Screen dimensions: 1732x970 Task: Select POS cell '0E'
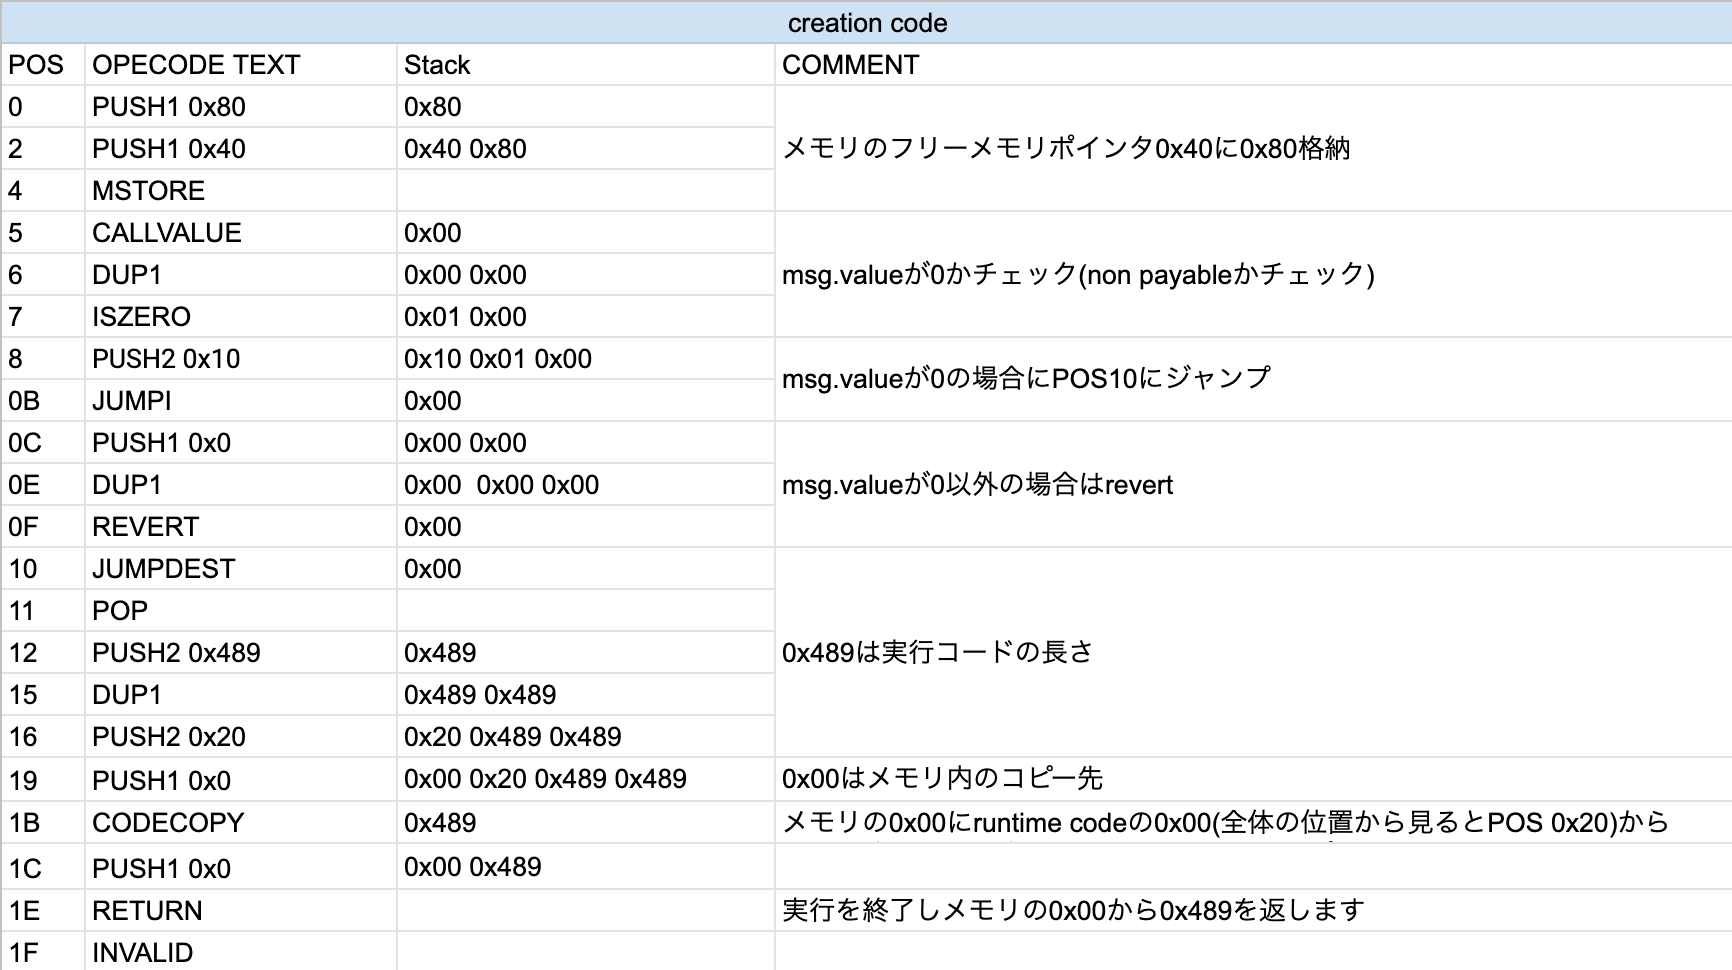[x=43, y=485]
